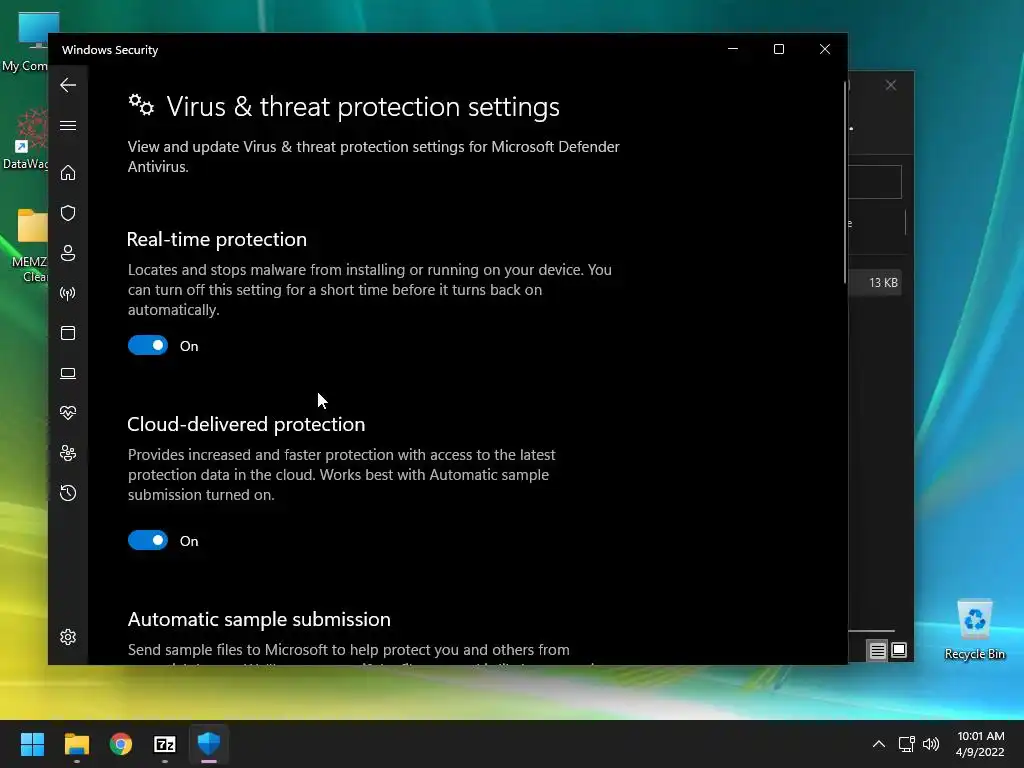Turn off Real-time protection toggle

[x=148, y=345]
